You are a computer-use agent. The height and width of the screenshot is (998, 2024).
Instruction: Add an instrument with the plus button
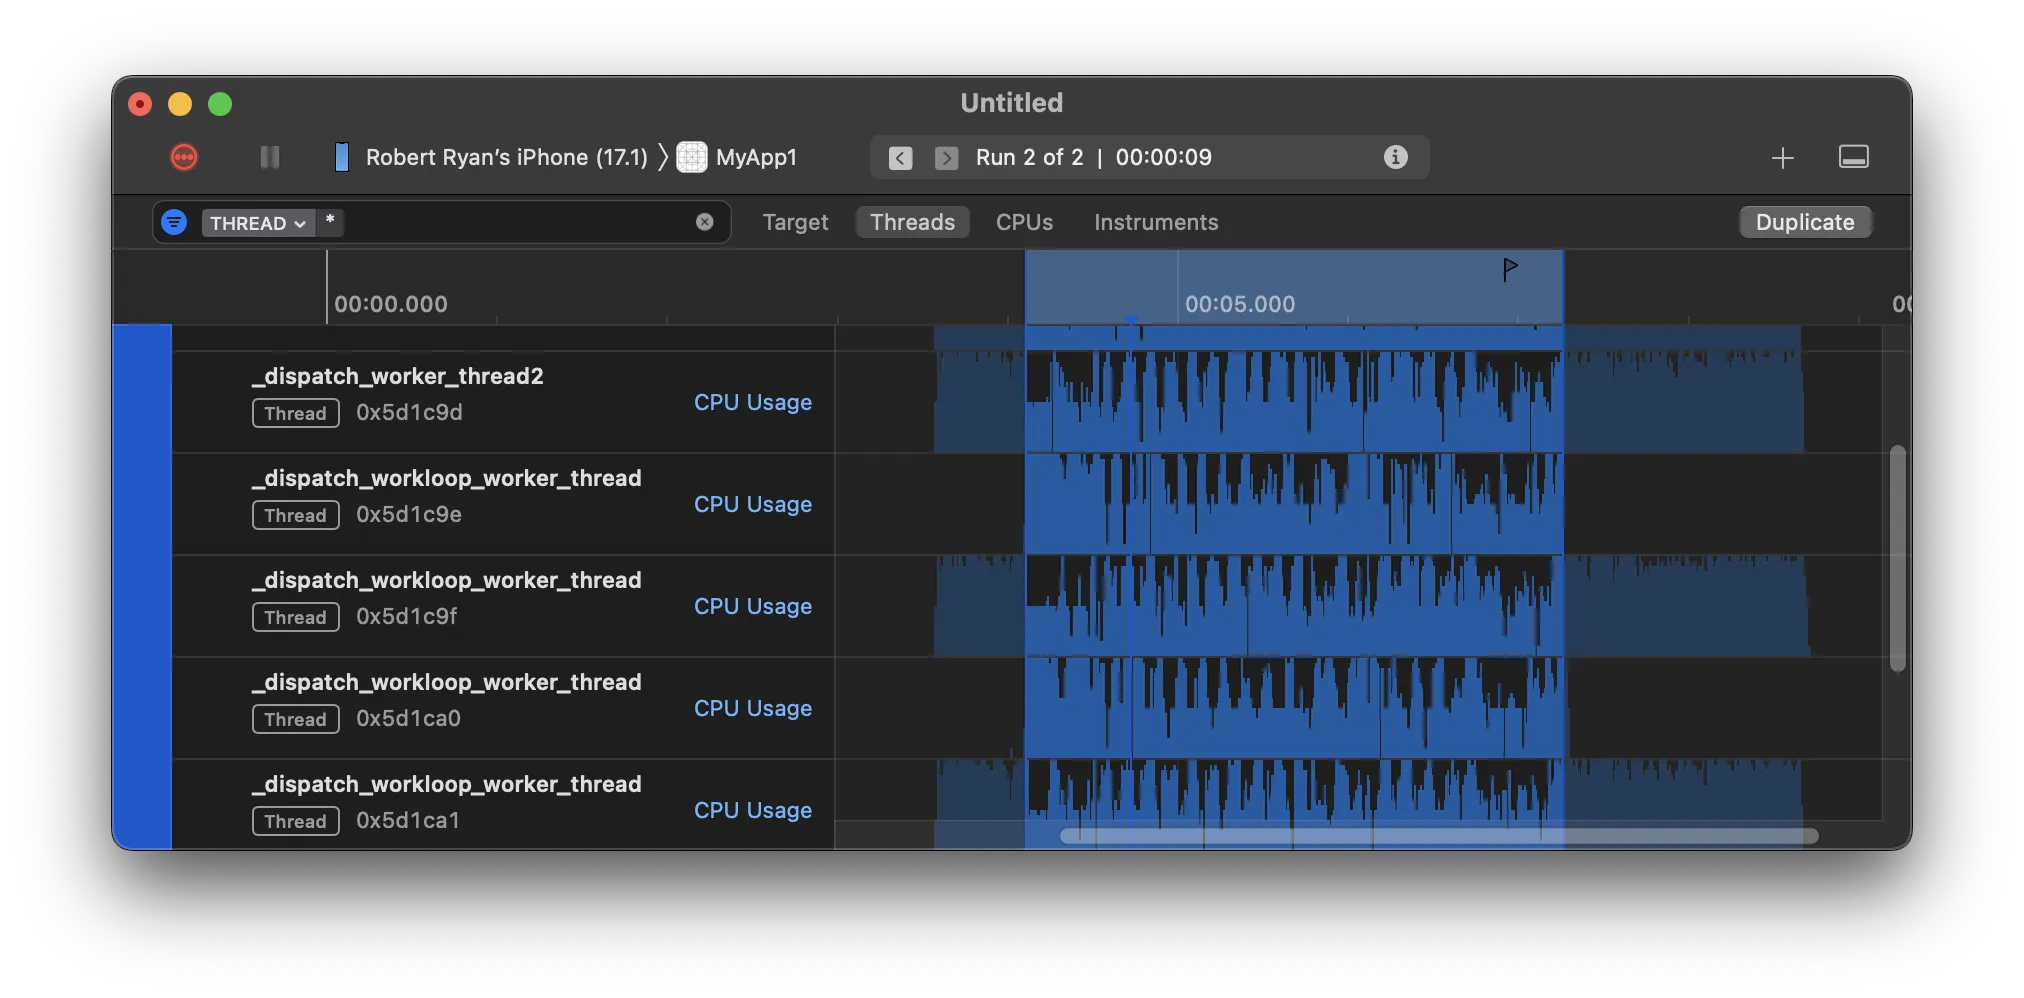click(1782, 158)
